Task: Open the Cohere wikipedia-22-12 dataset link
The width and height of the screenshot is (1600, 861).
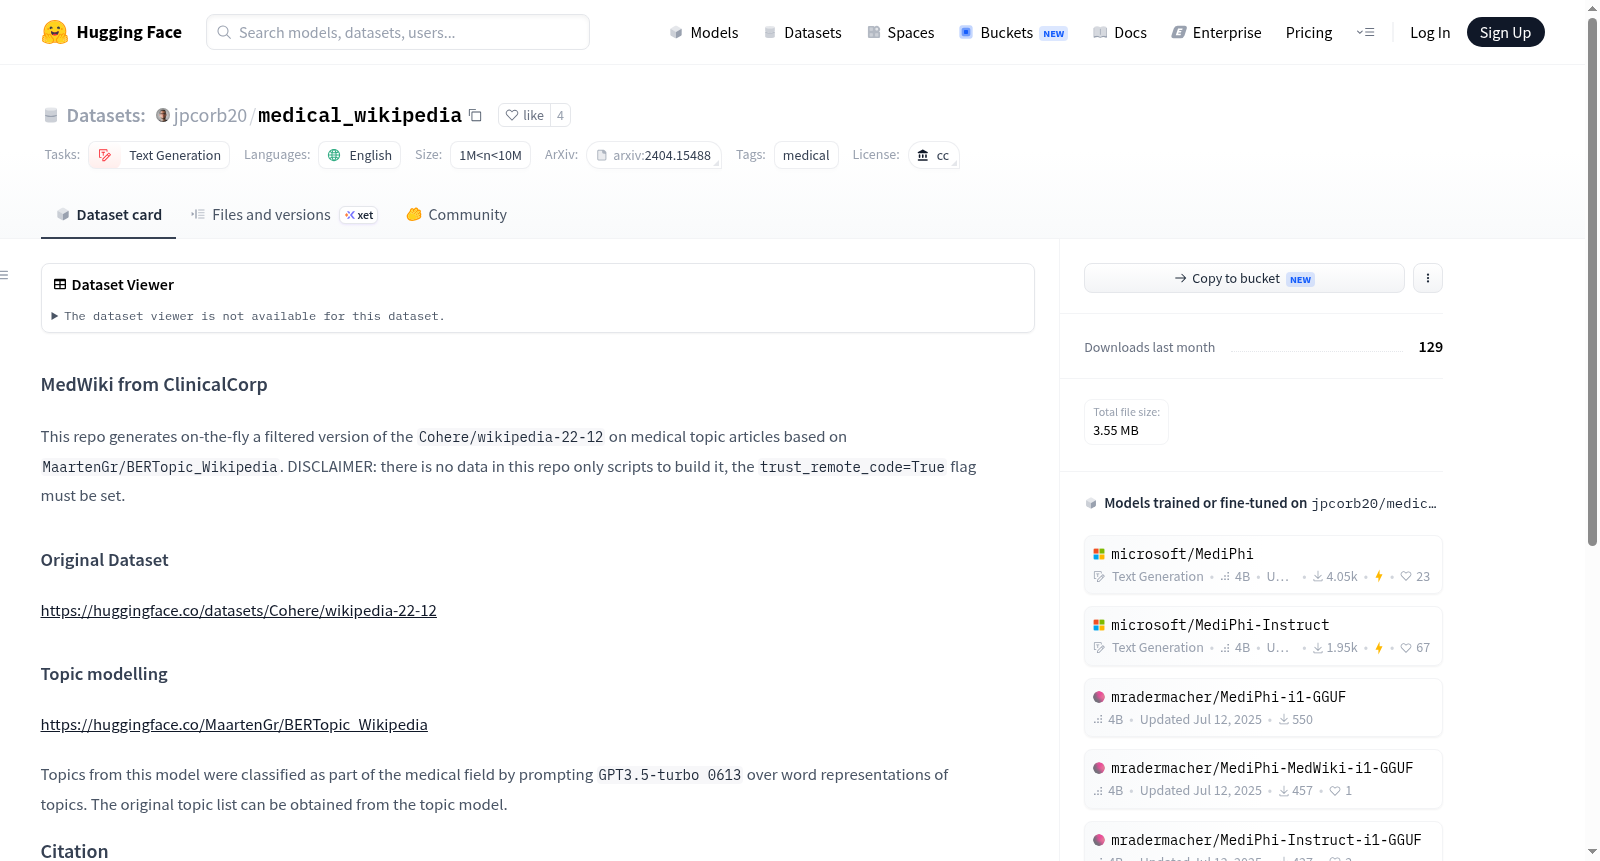Action: pyautogui.click(x=239, y=611)
